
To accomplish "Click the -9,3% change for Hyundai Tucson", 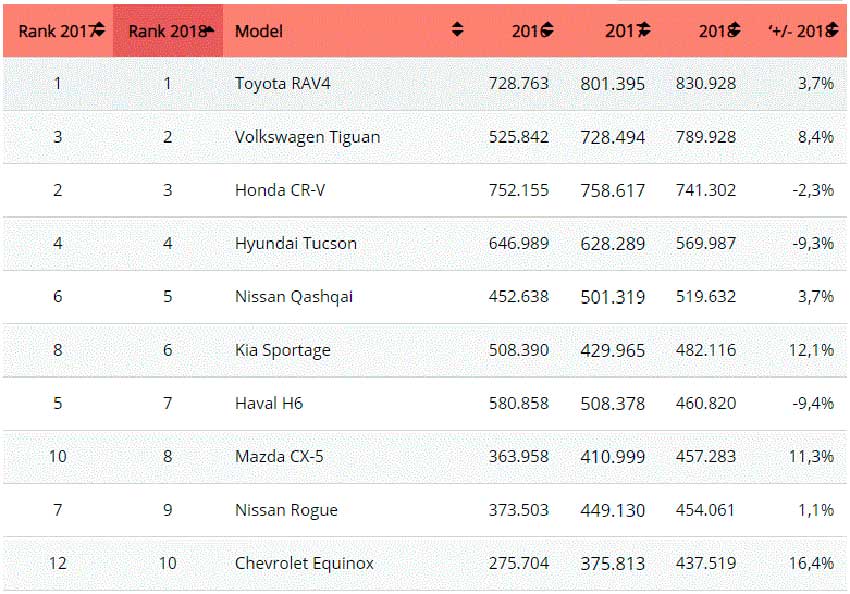I will click(813, 243).
